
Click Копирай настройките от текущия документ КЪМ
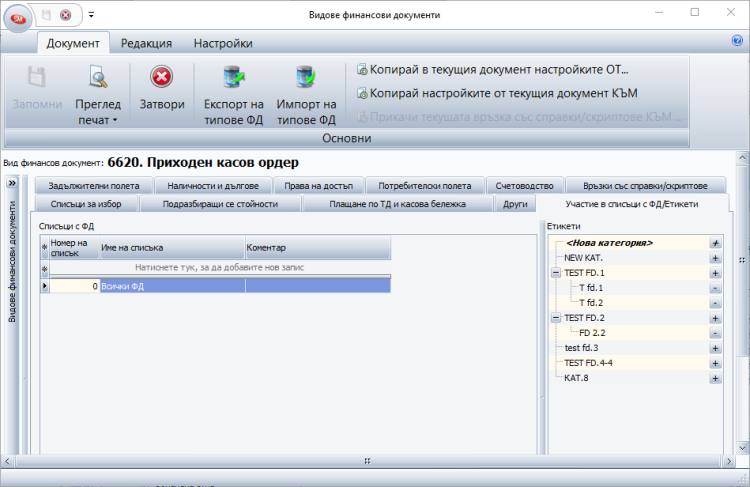tap(497, 93)
